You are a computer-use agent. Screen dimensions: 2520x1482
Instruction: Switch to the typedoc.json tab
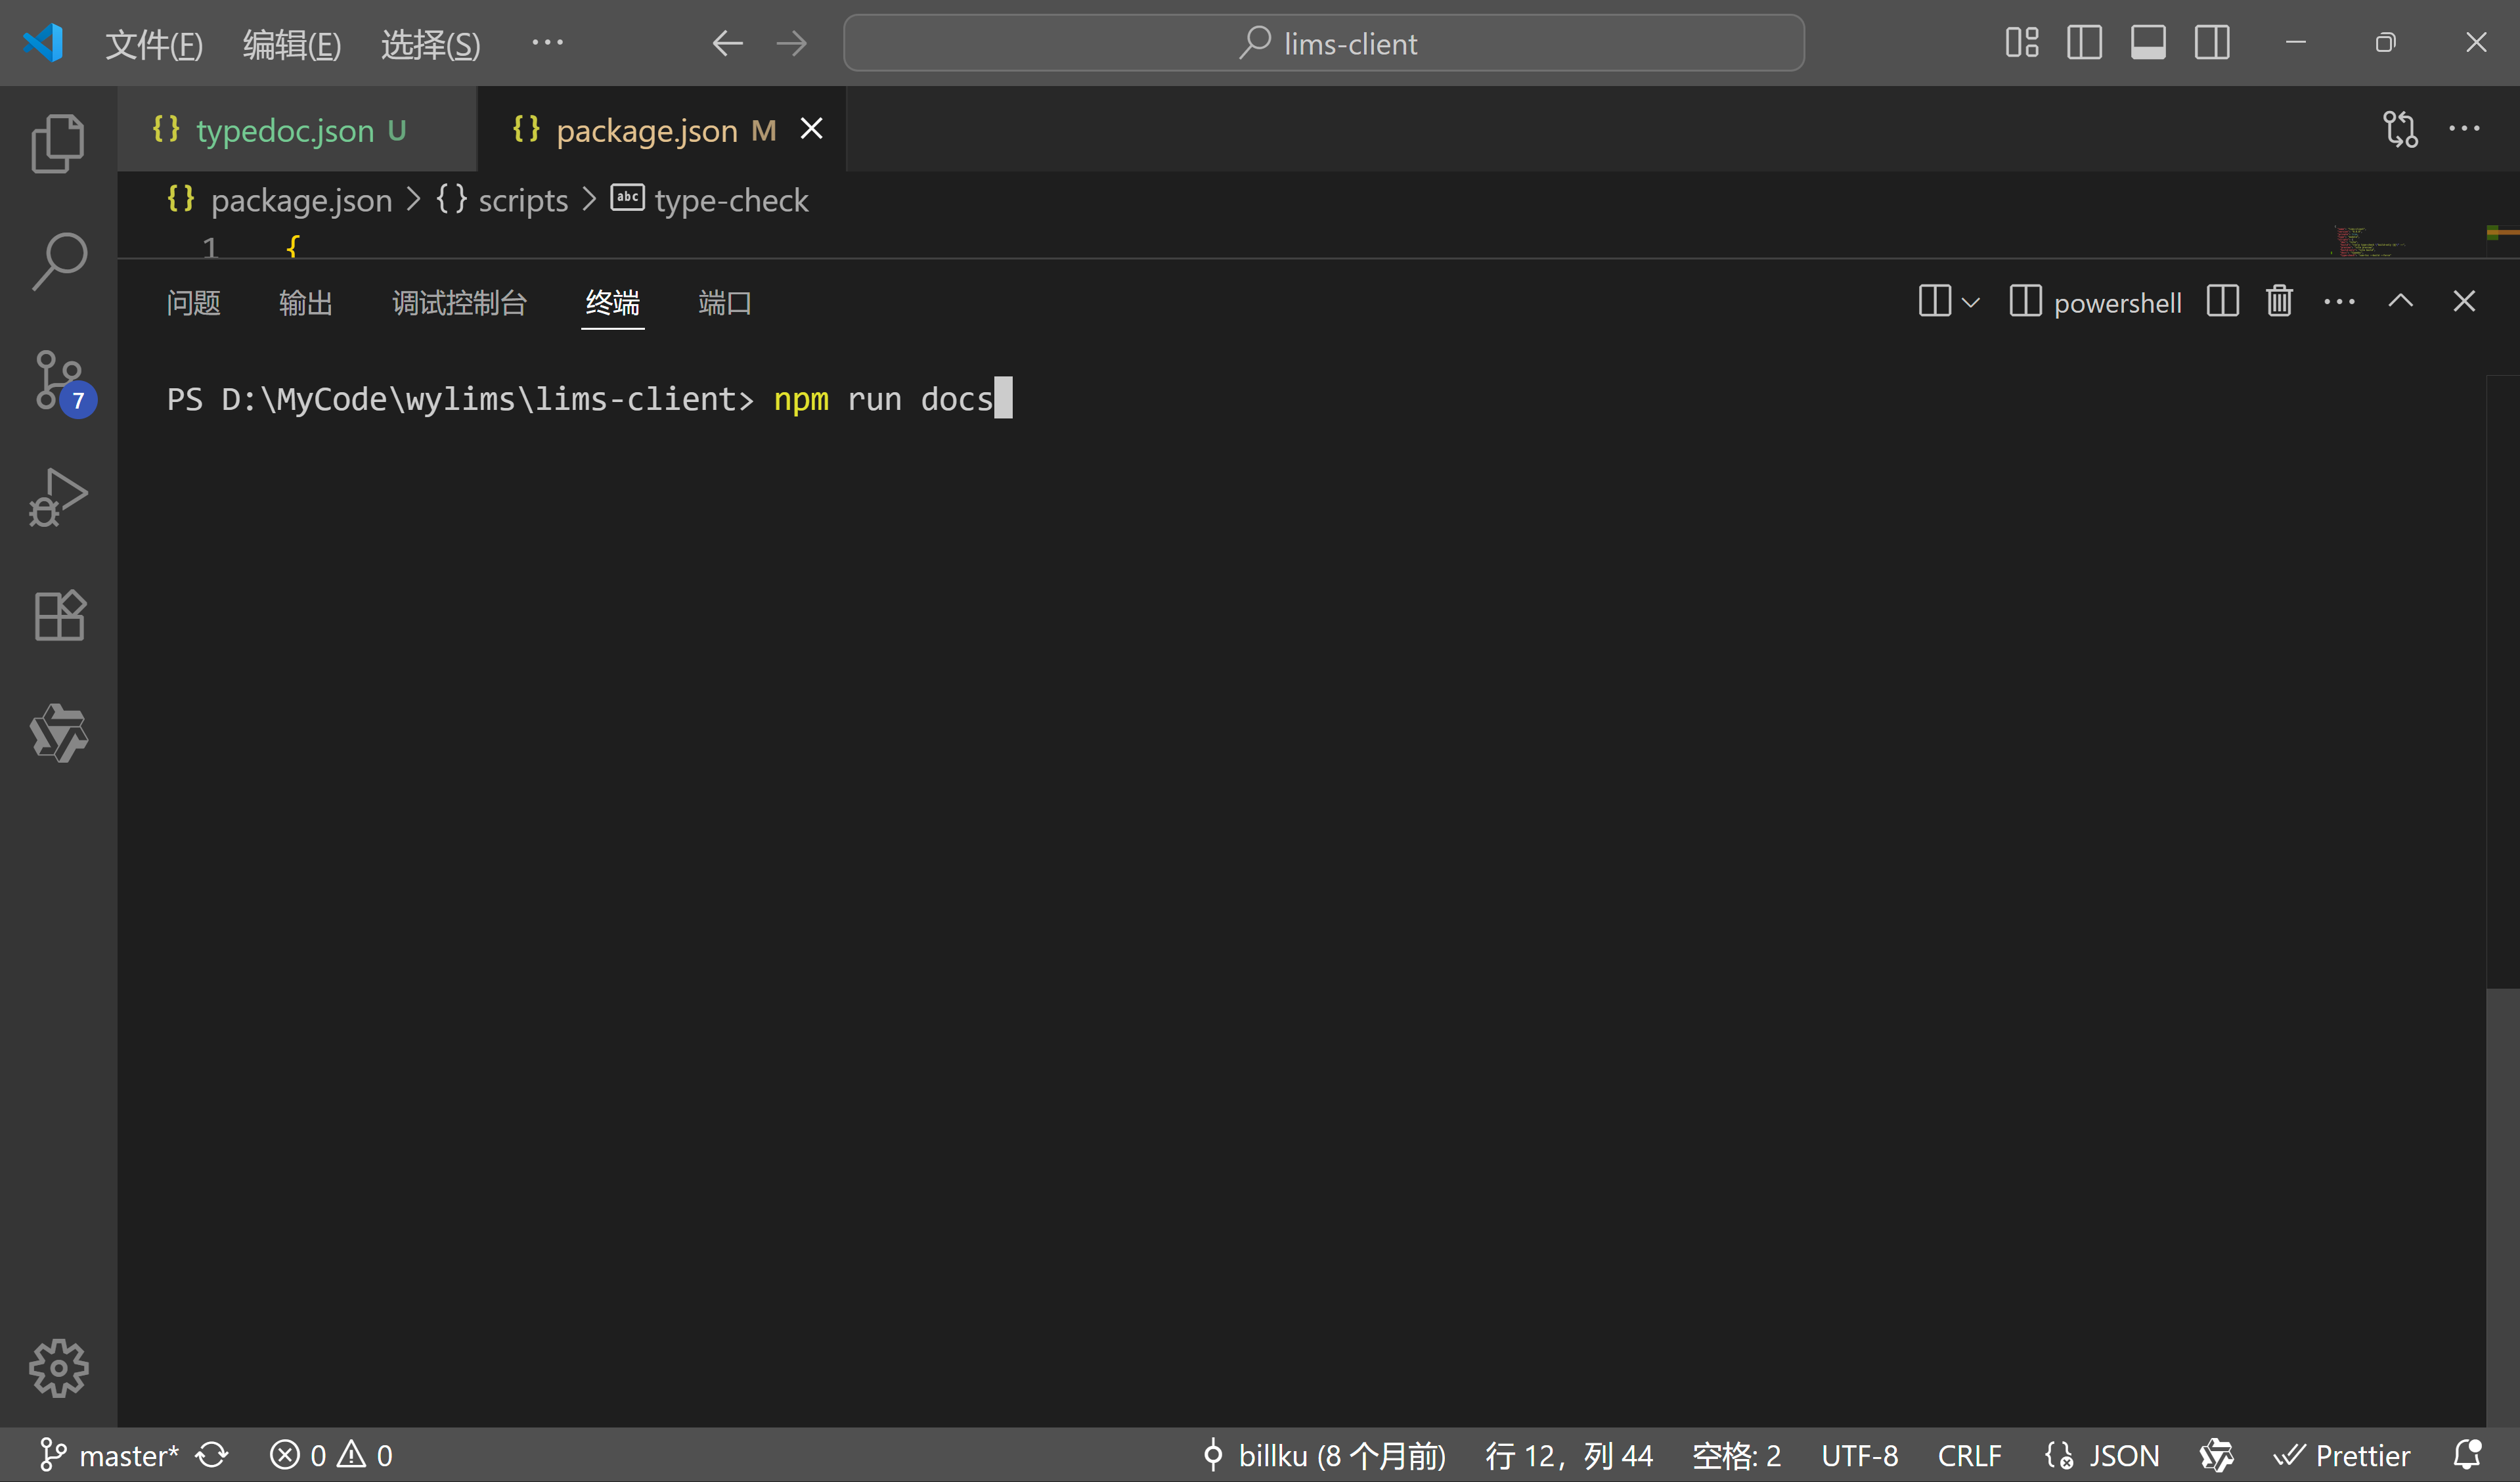[280, 130]
